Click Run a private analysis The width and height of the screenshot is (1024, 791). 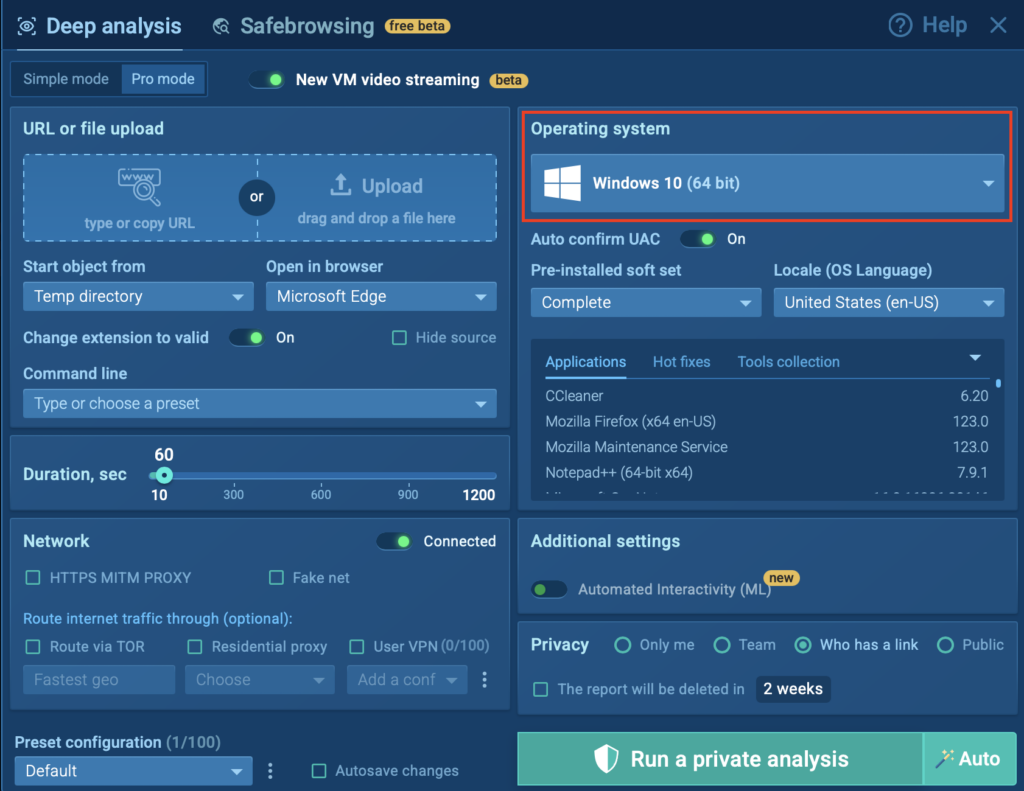[719, 759]
